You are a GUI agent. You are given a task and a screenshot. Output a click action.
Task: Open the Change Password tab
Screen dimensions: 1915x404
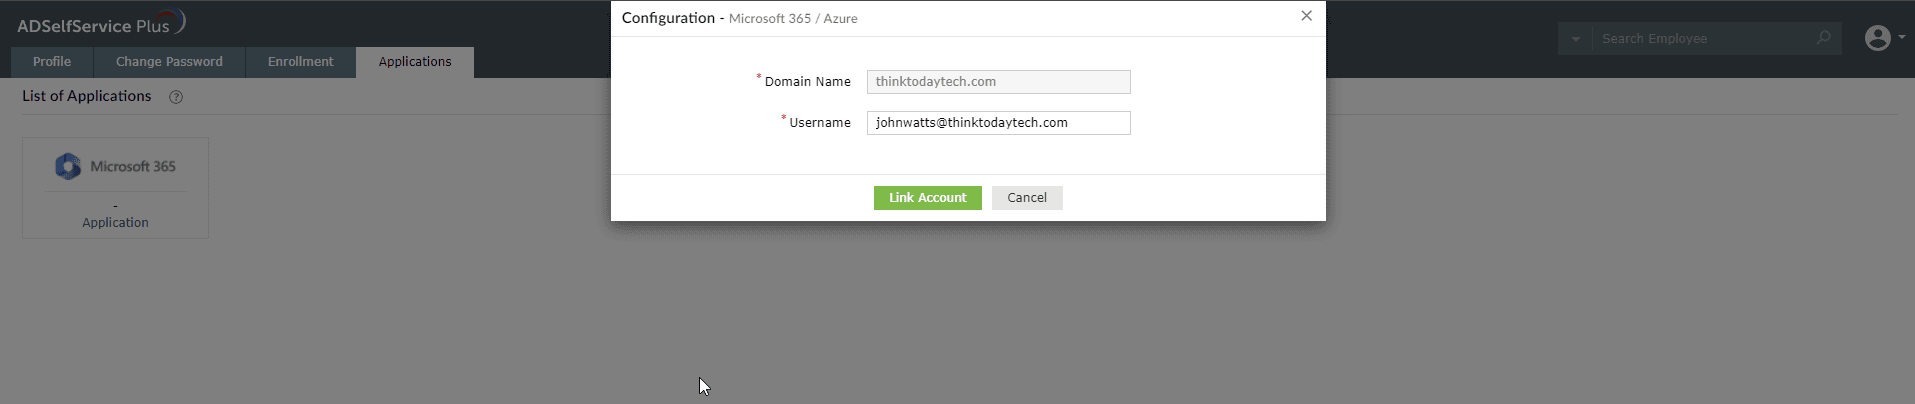169,62
